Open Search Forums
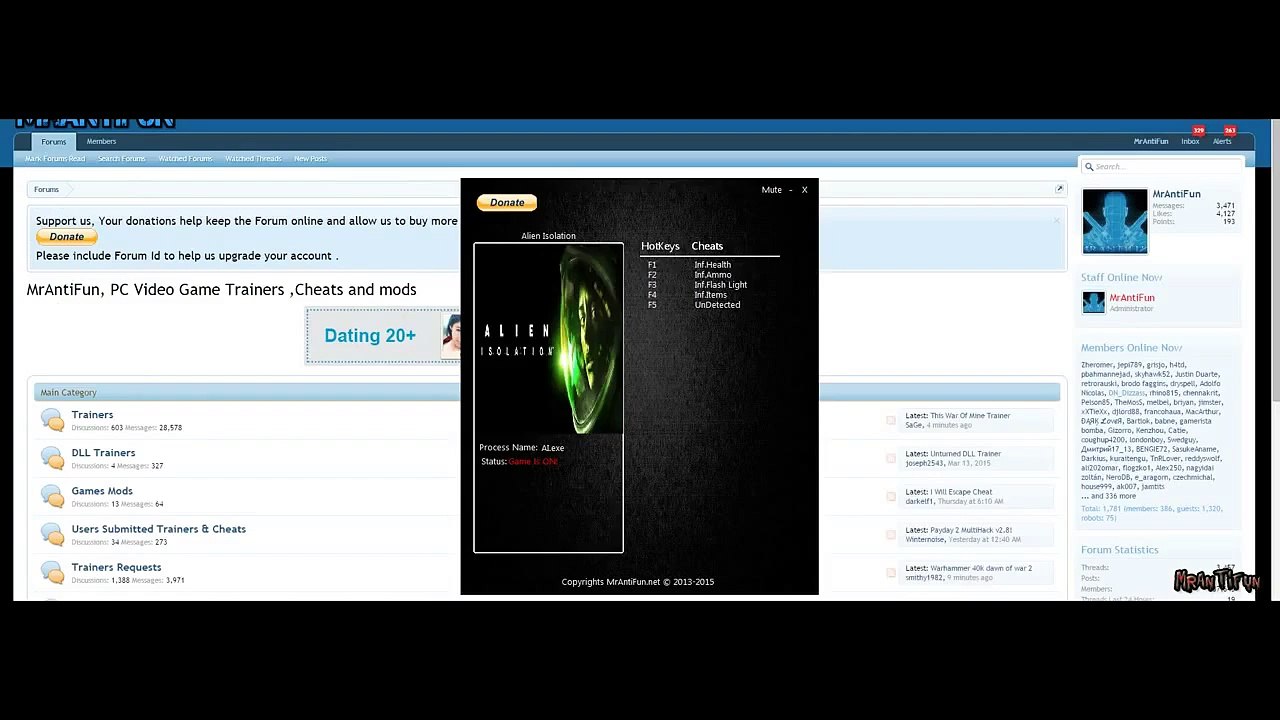This screenshot has width=1280, height=720. [x=121, y=159]
